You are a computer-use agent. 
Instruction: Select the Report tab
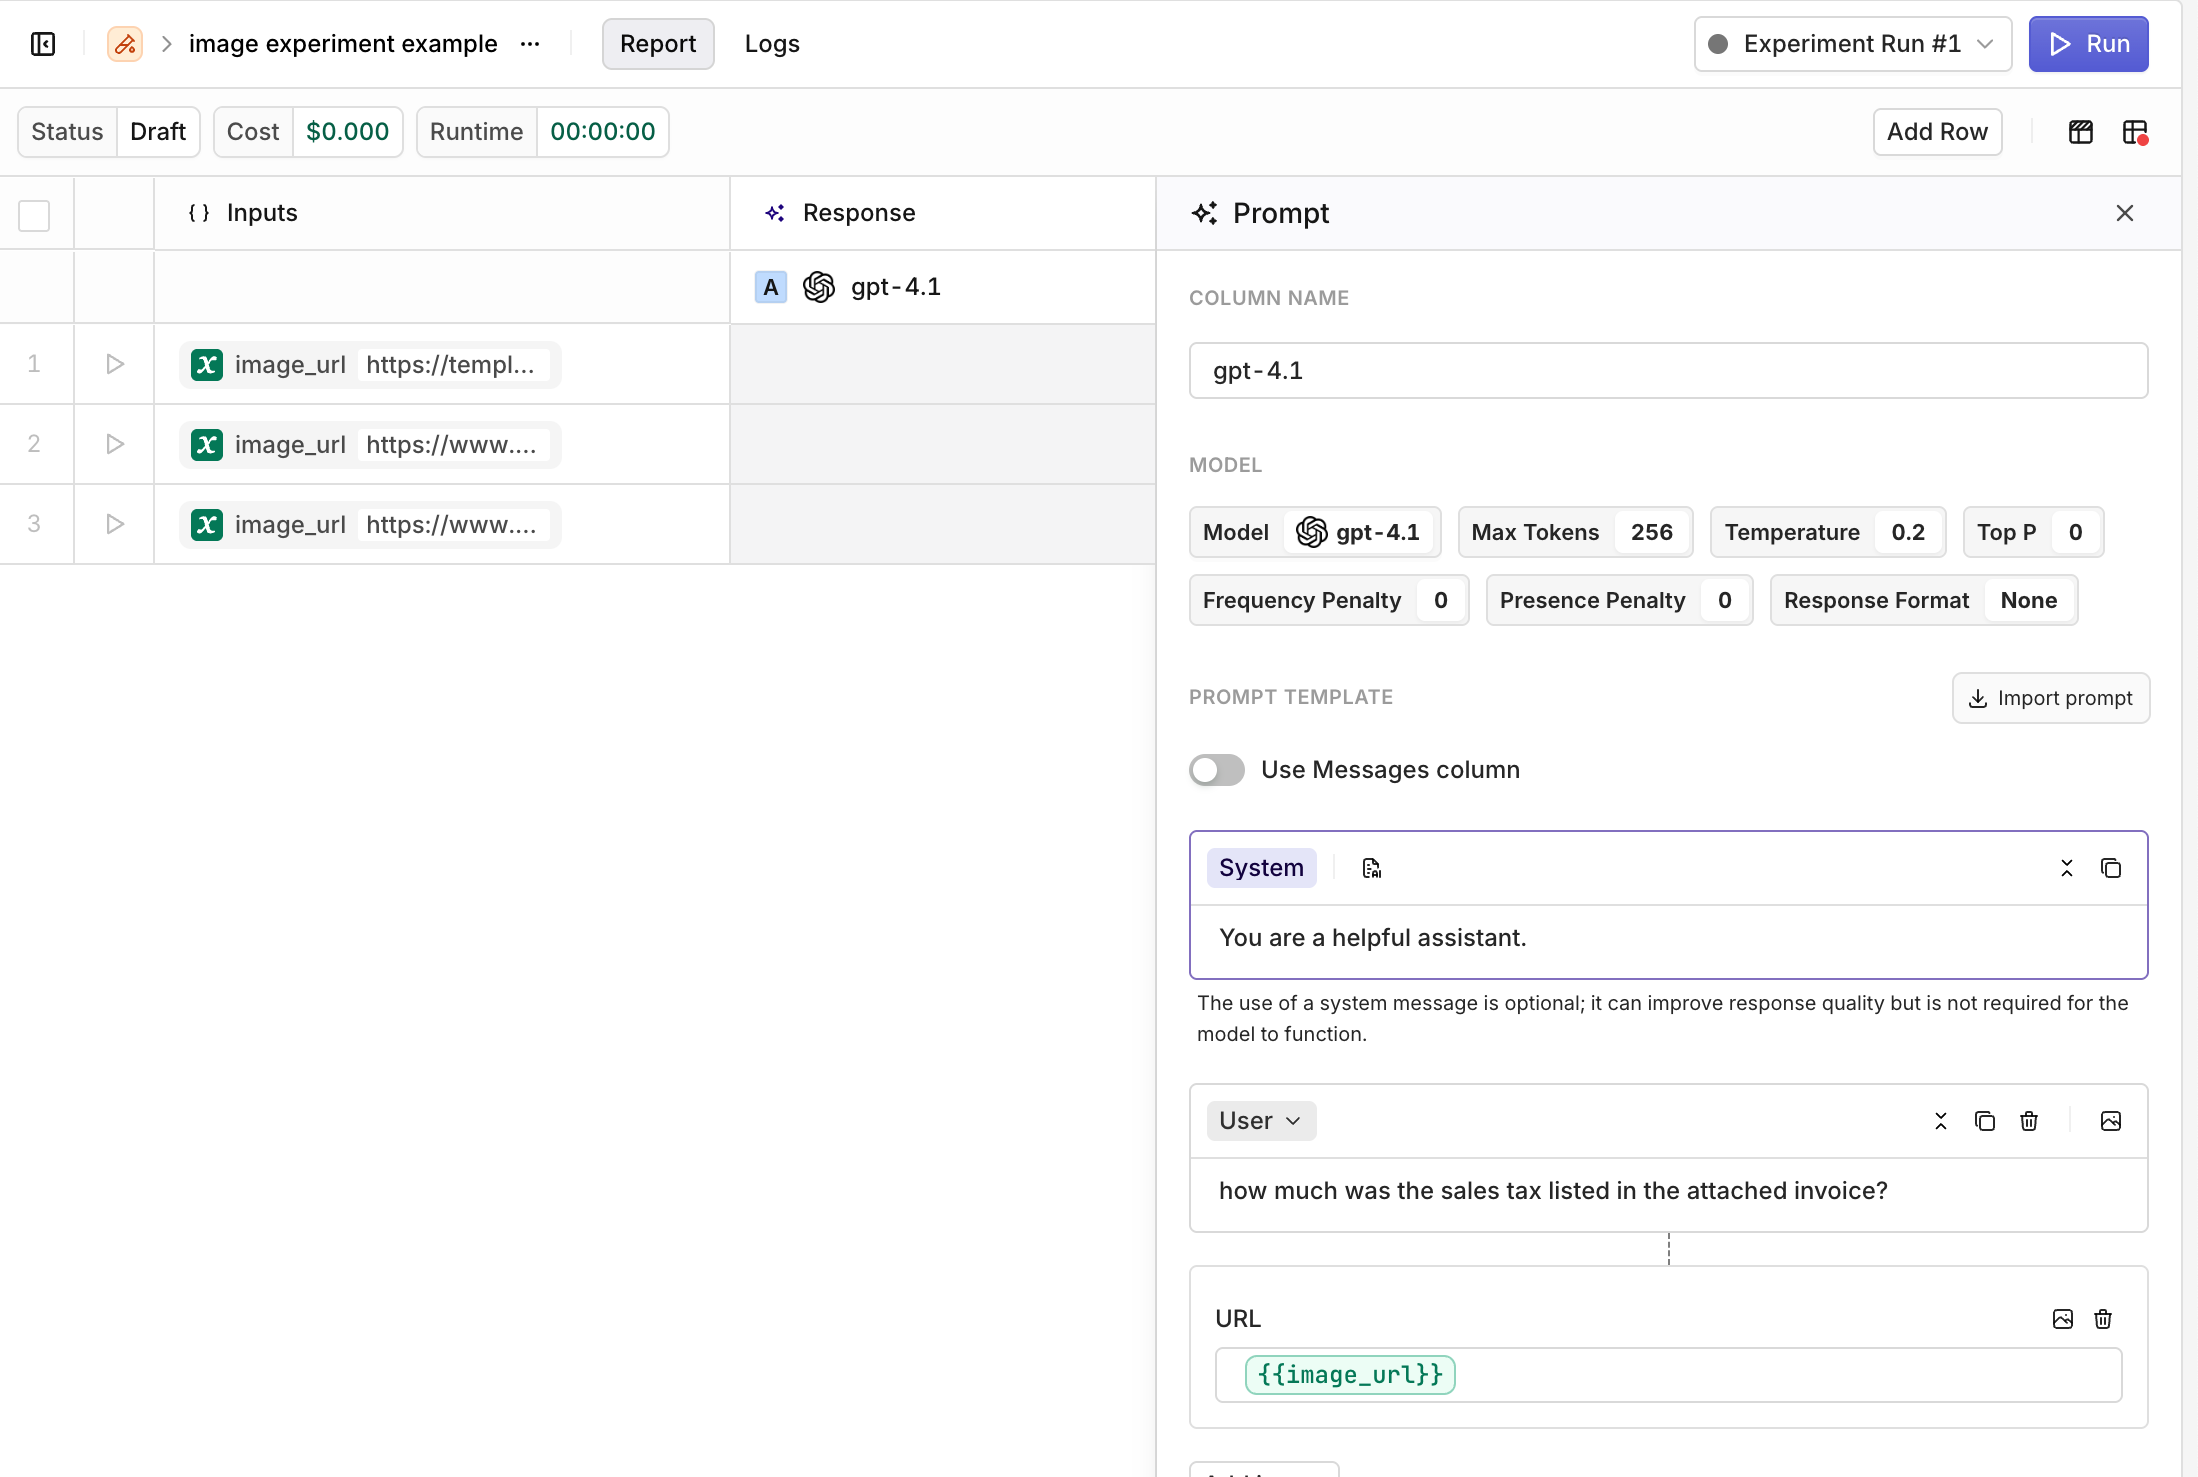coord(657,44)
